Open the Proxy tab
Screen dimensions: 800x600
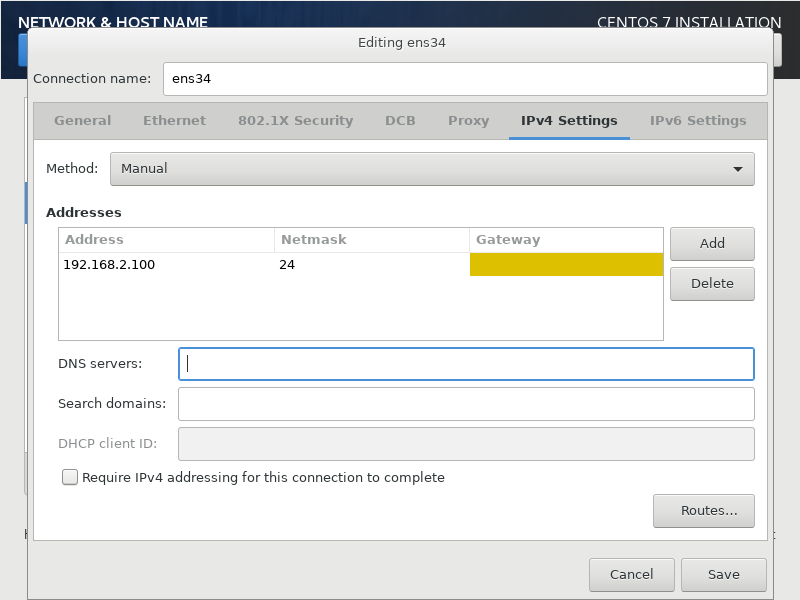468,121
